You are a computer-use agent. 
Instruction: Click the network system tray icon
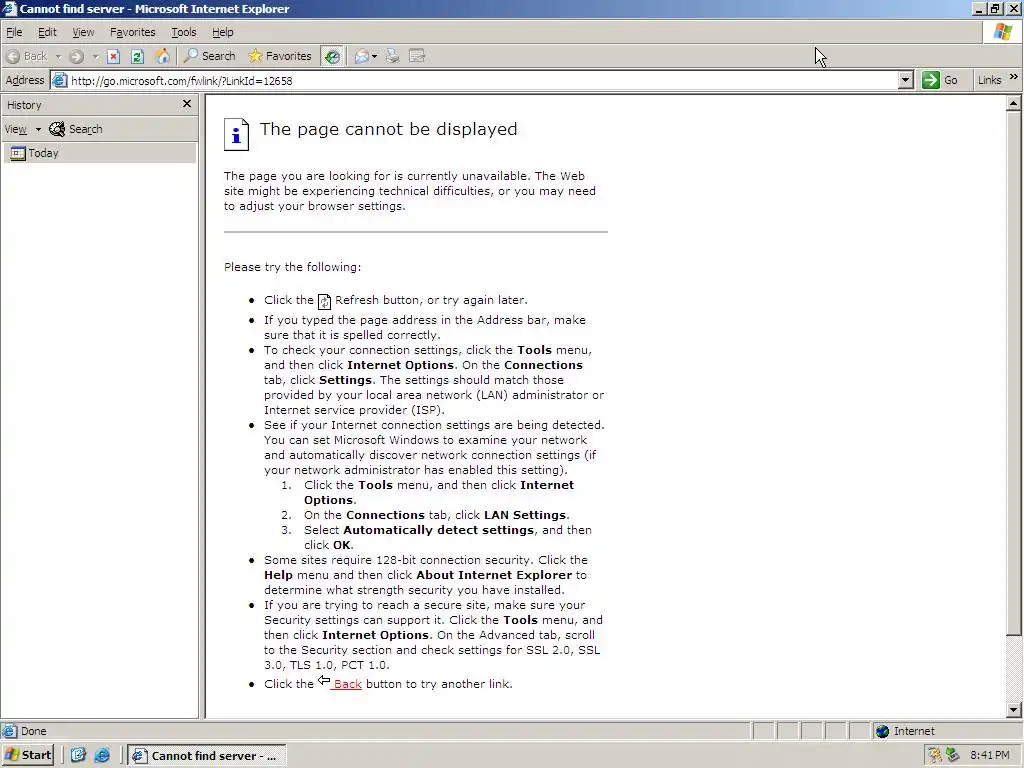tap(953, 755)
